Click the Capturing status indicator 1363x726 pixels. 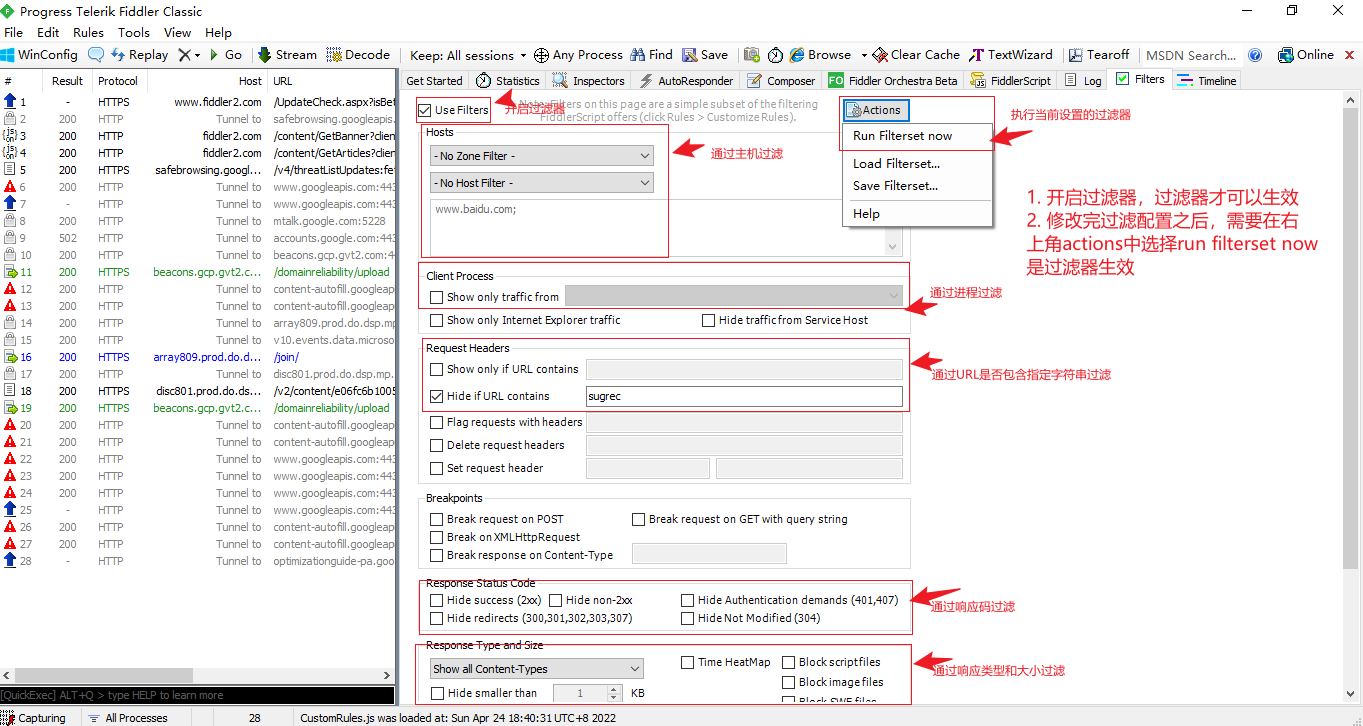[x=34, y=718]
